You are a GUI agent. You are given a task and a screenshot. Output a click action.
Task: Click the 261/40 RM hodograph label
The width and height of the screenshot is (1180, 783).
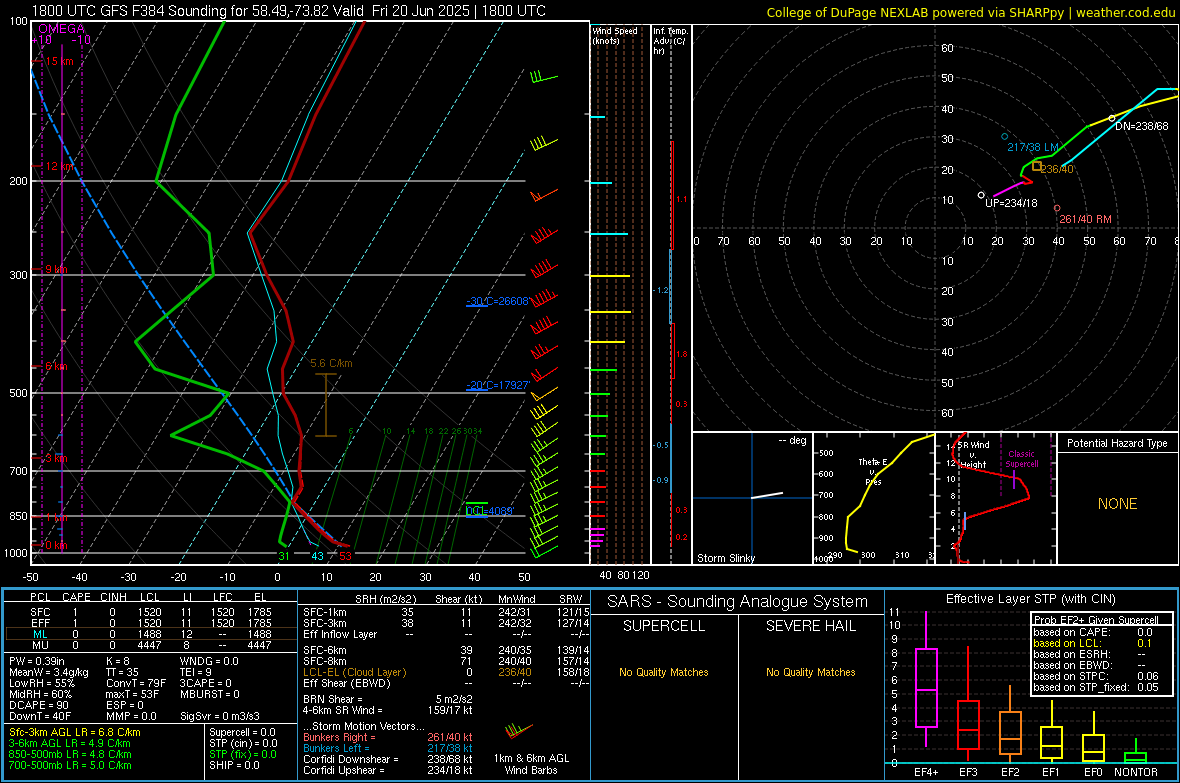tap(1085, 220)
